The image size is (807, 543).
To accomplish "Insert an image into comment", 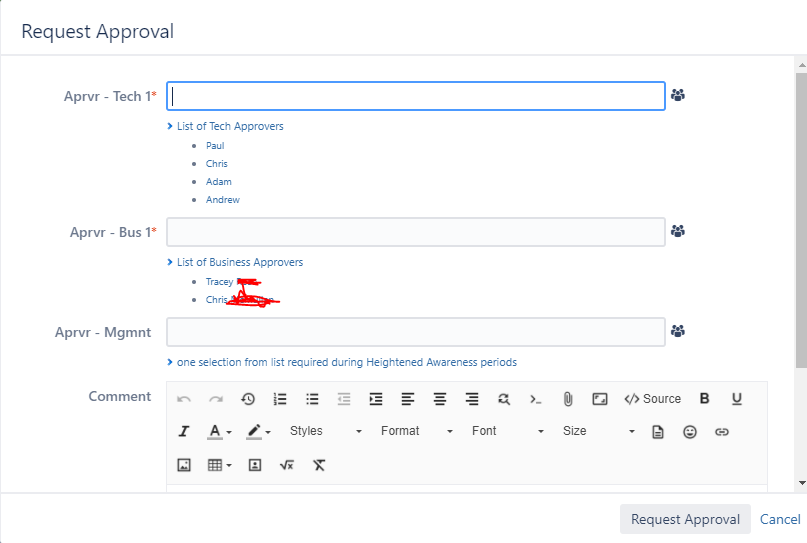I will [x=184, y=465].
